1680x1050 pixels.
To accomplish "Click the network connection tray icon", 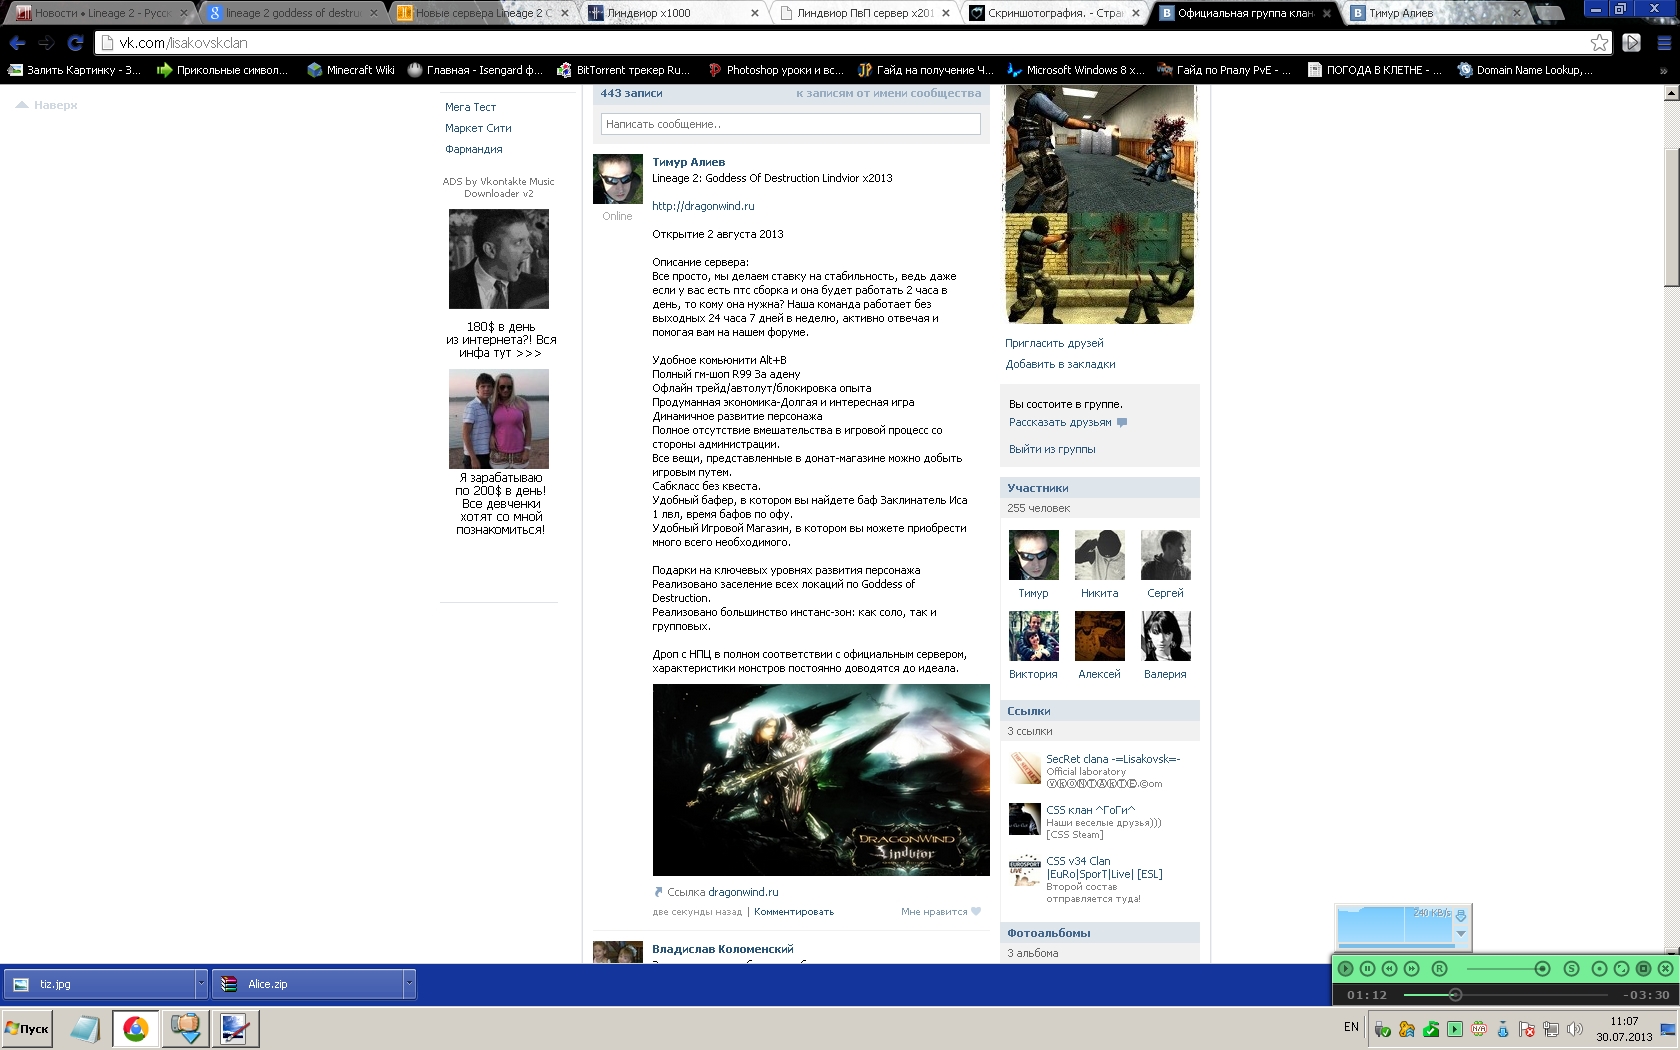I will tap(1551, 1029).
